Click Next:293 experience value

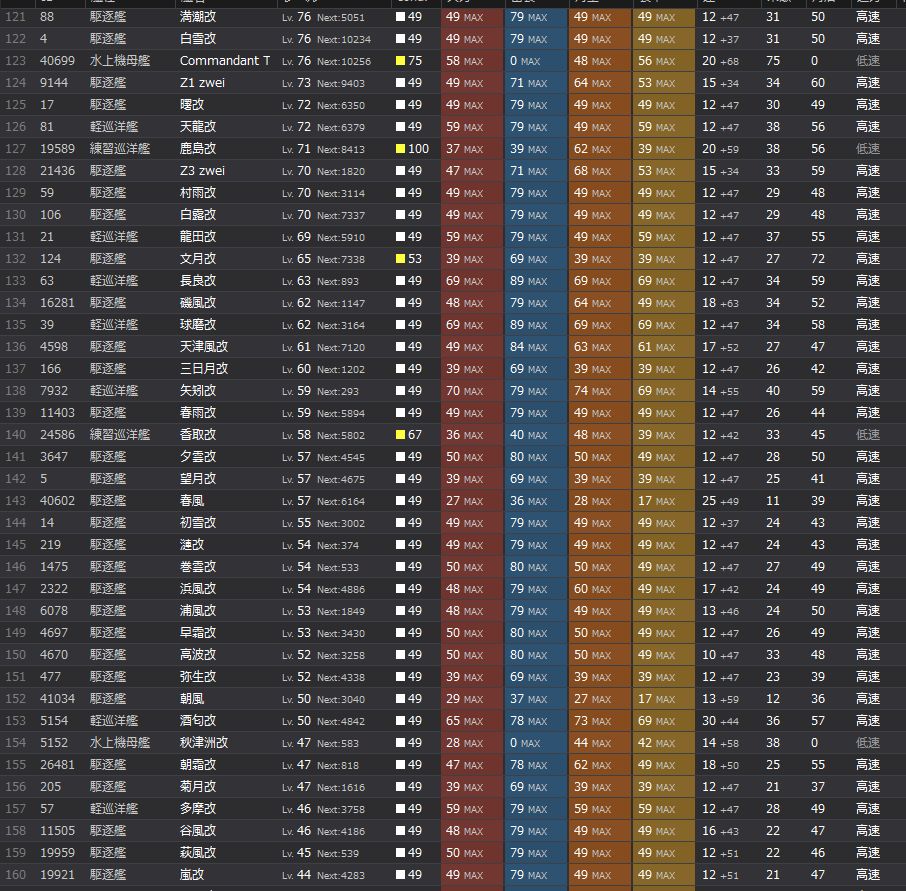click(337, 391)
